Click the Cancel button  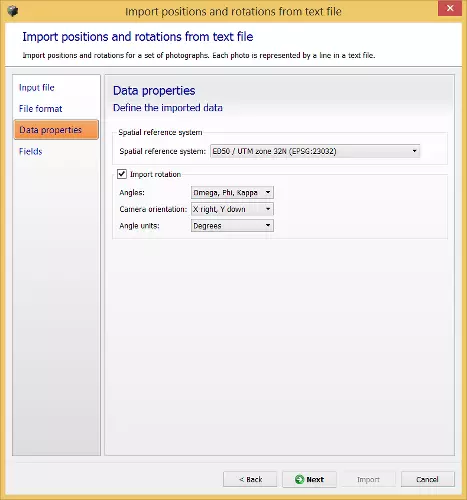[428, 479]
